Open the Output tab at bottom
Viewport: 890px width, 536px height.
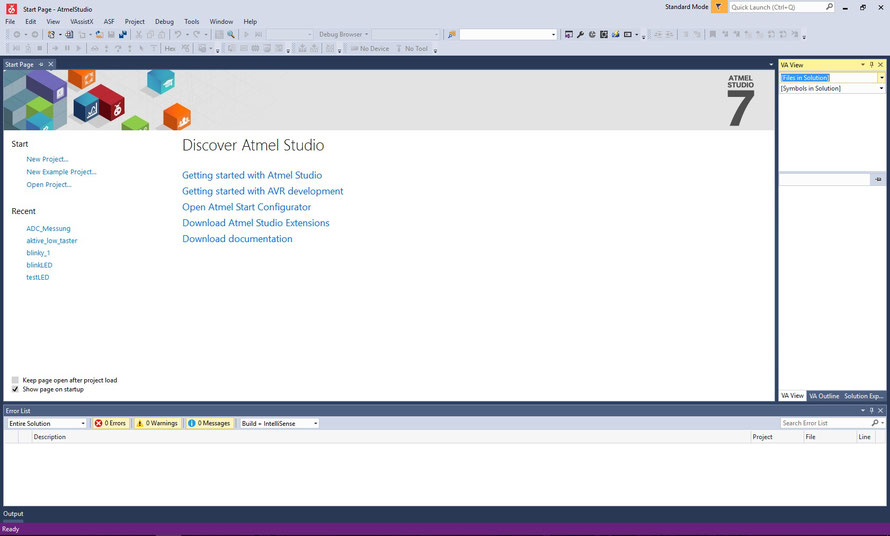14,513
